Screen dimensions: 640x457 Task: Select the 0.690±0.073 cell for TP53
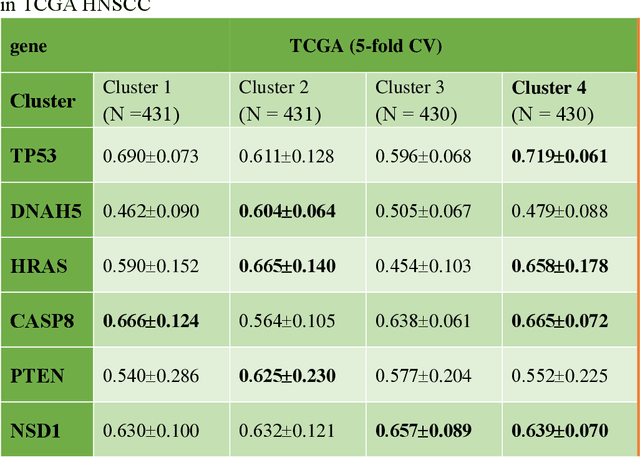tap(151, 156)
